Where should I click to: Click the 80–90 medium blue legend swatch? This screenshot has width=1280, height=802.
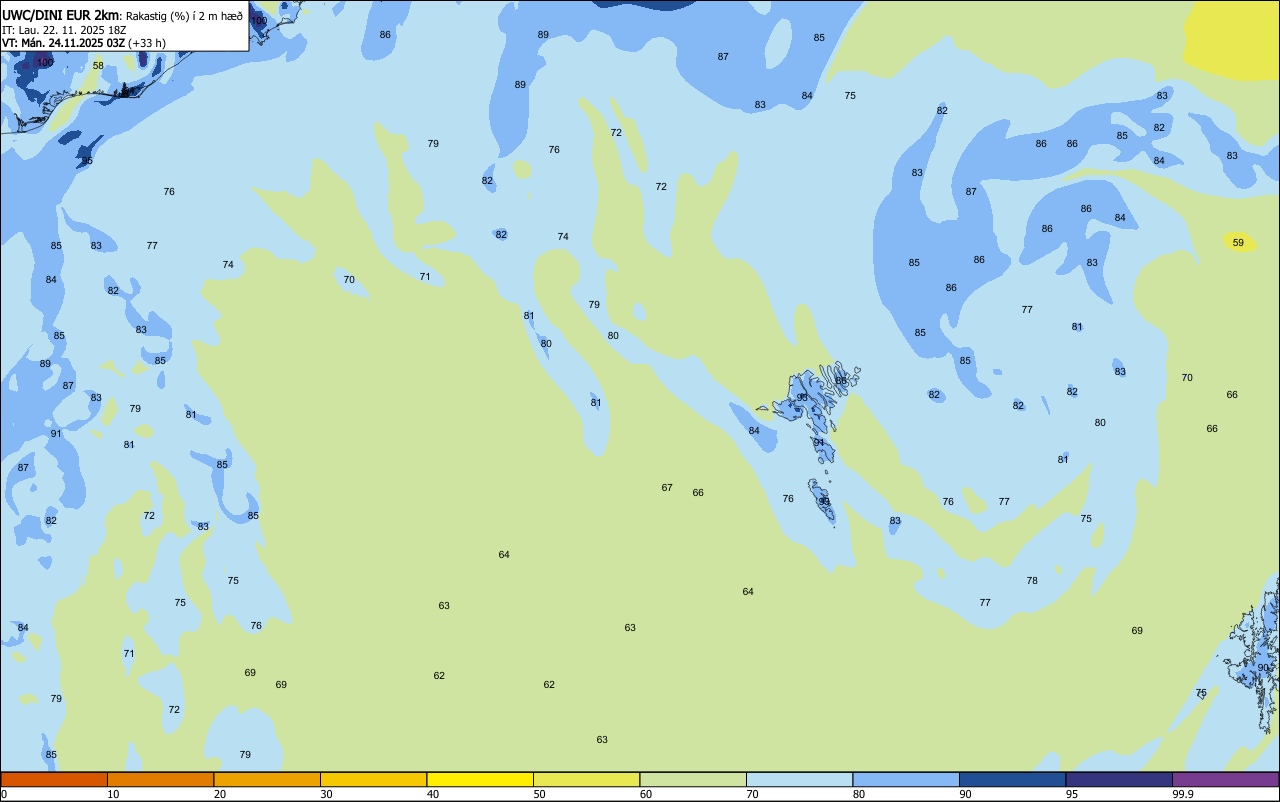[906, 779]
